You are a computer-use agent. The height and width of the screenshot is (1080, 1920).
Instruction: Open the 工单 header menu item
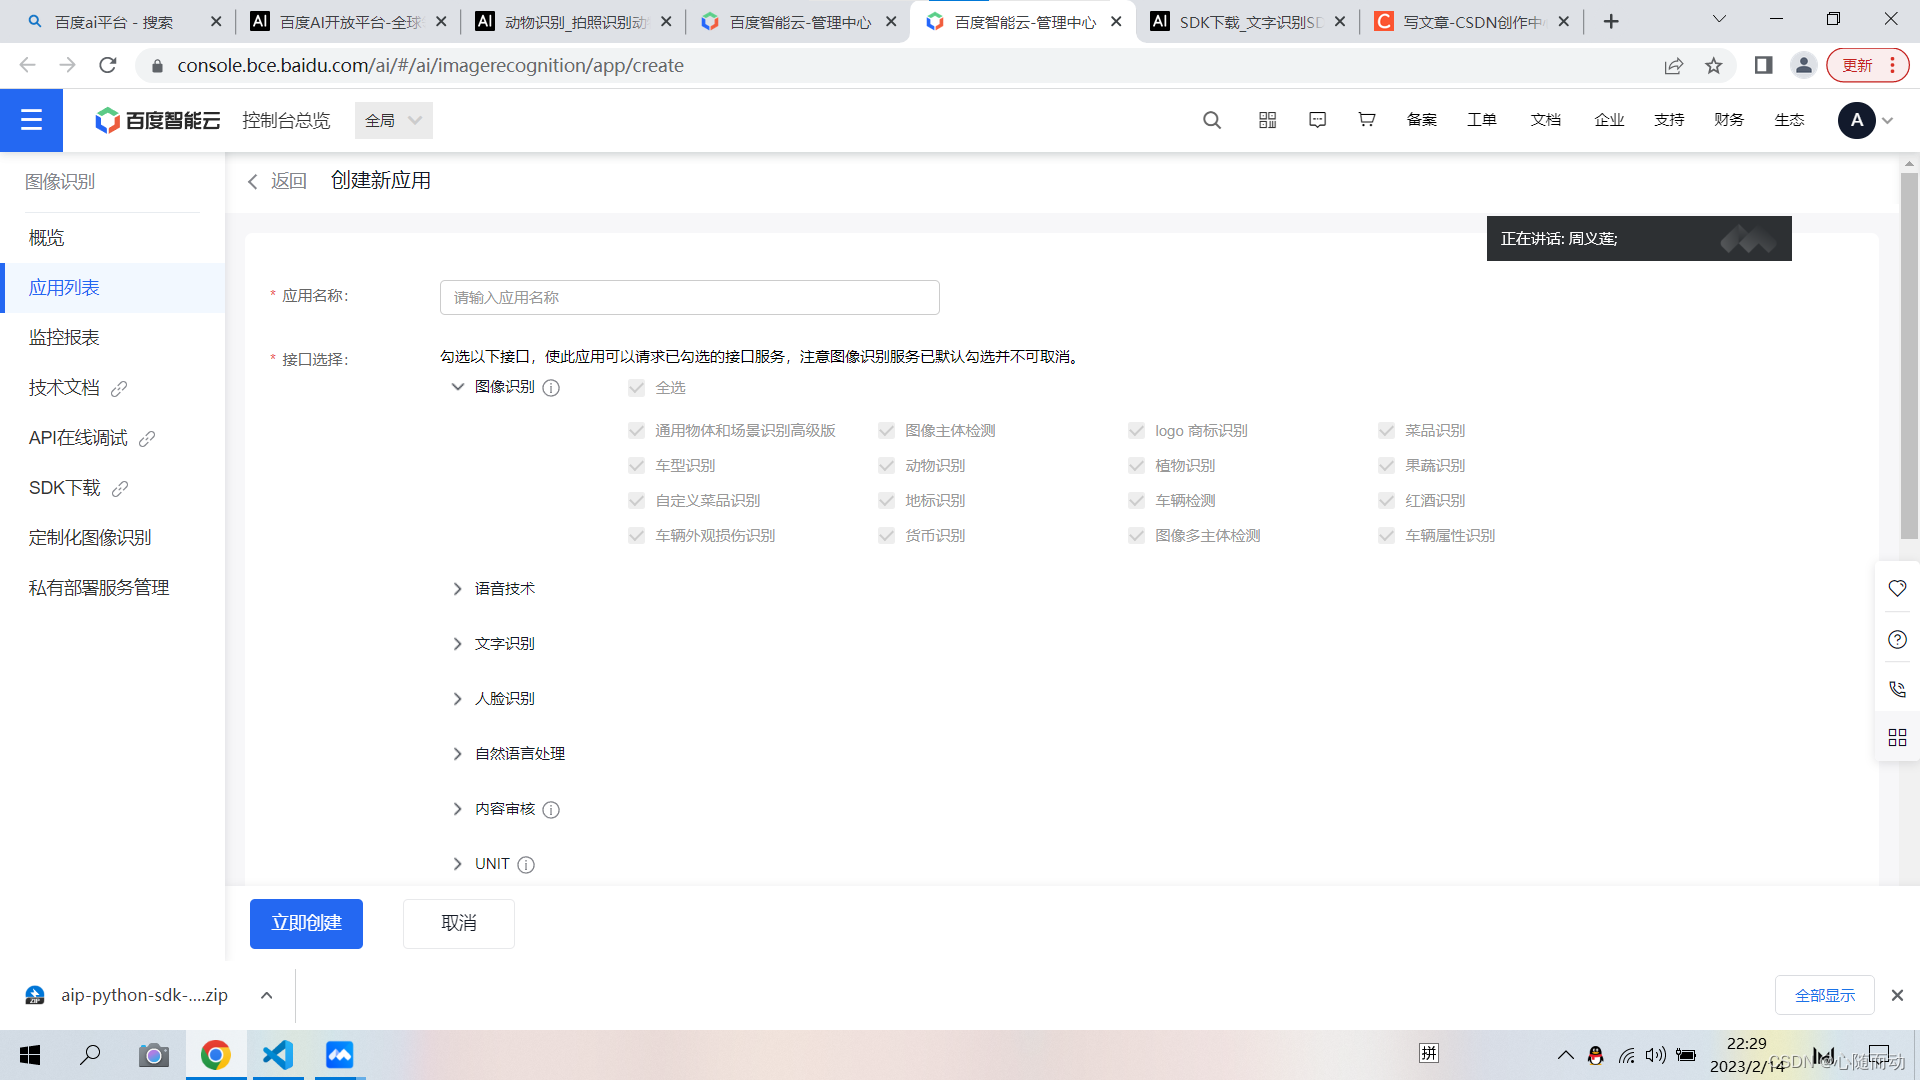click(1482, 120)
